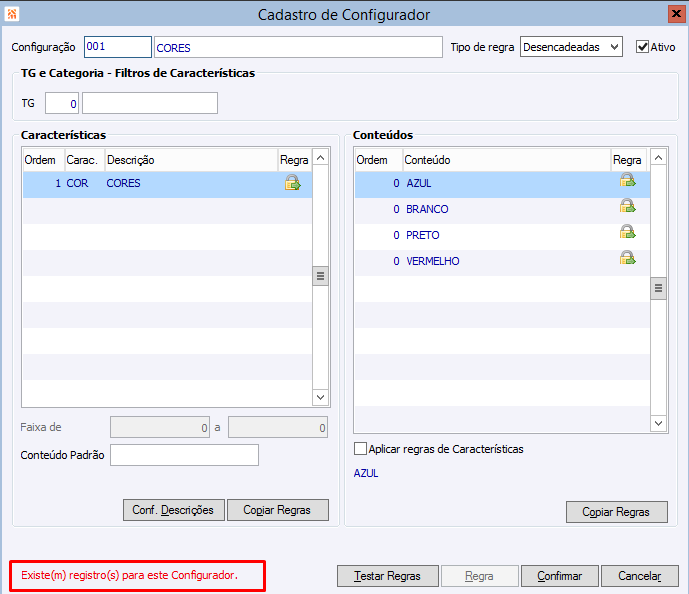Toggle the Ativo checkbox
Image resolution: width=689 pixels, height=594 pixels.
point(642,47)
